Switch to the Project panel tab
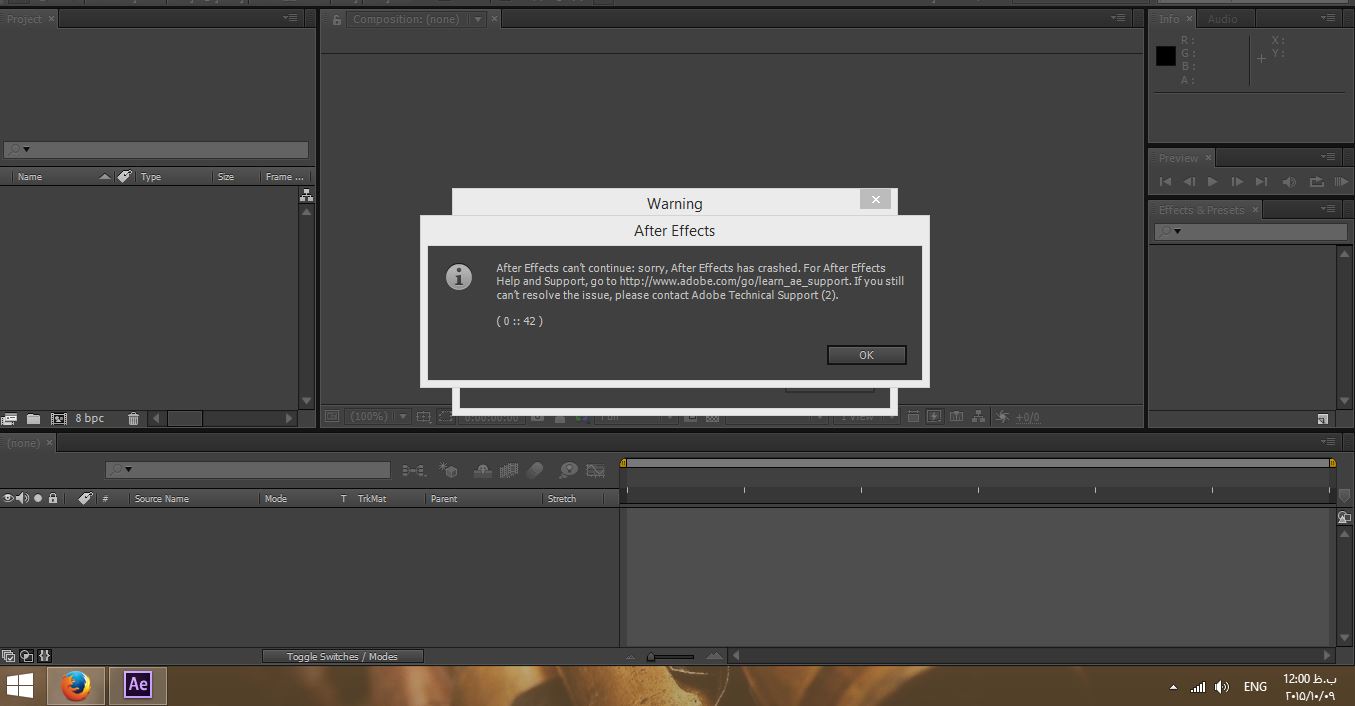This screenshot has height=706, width=1355. [x=25, y=19]
